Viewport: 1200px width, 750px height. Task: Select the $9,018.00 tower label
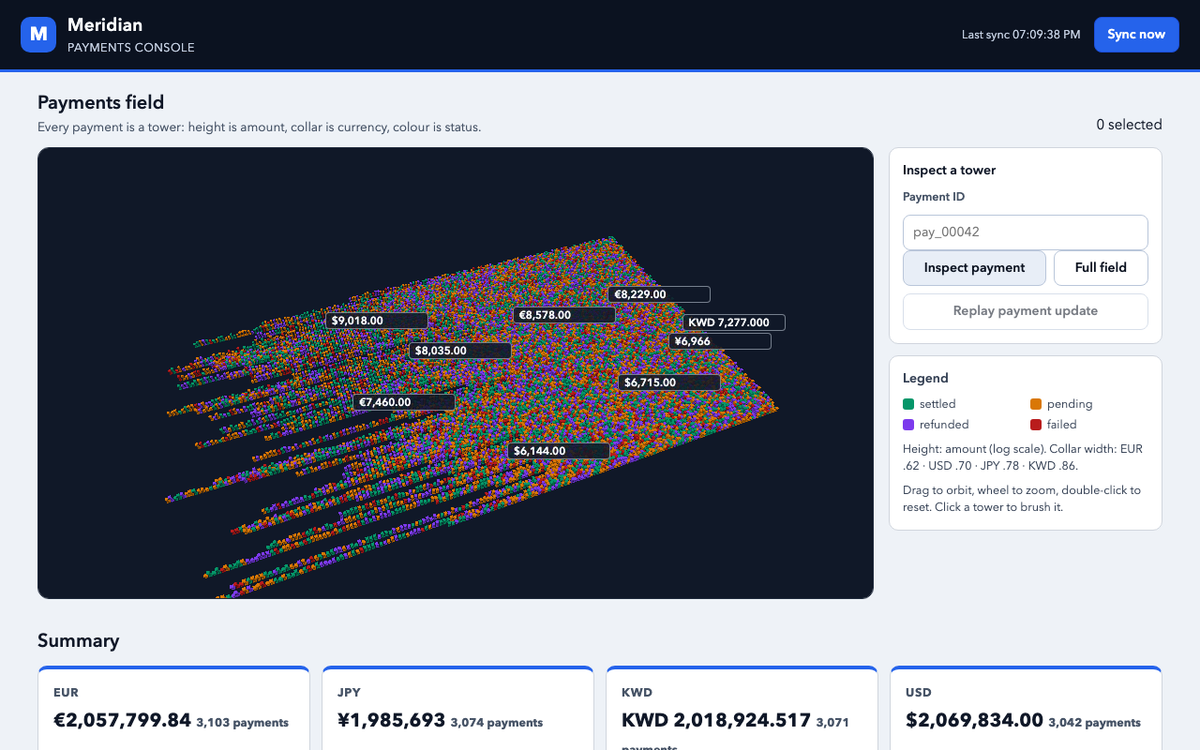(x=376, y=321)
